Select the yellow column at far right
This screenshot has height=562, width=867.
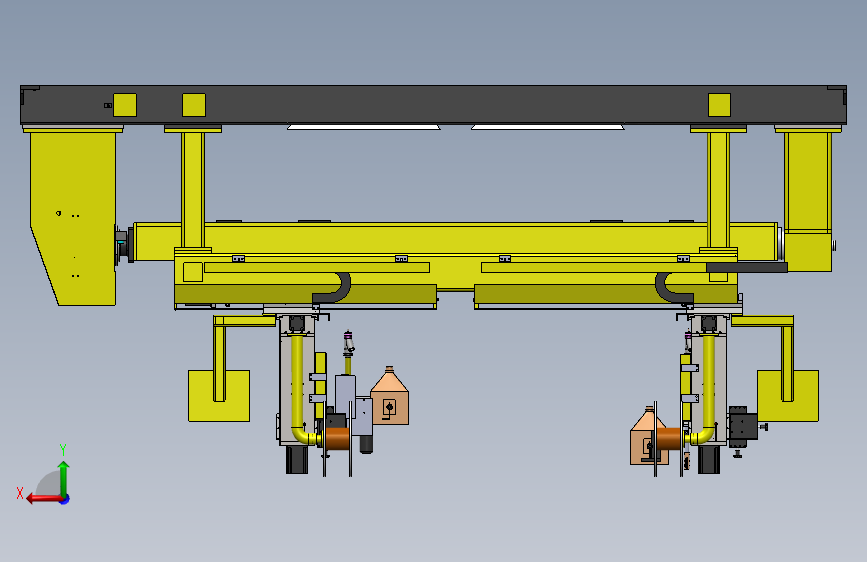click(x=808, y=199)
